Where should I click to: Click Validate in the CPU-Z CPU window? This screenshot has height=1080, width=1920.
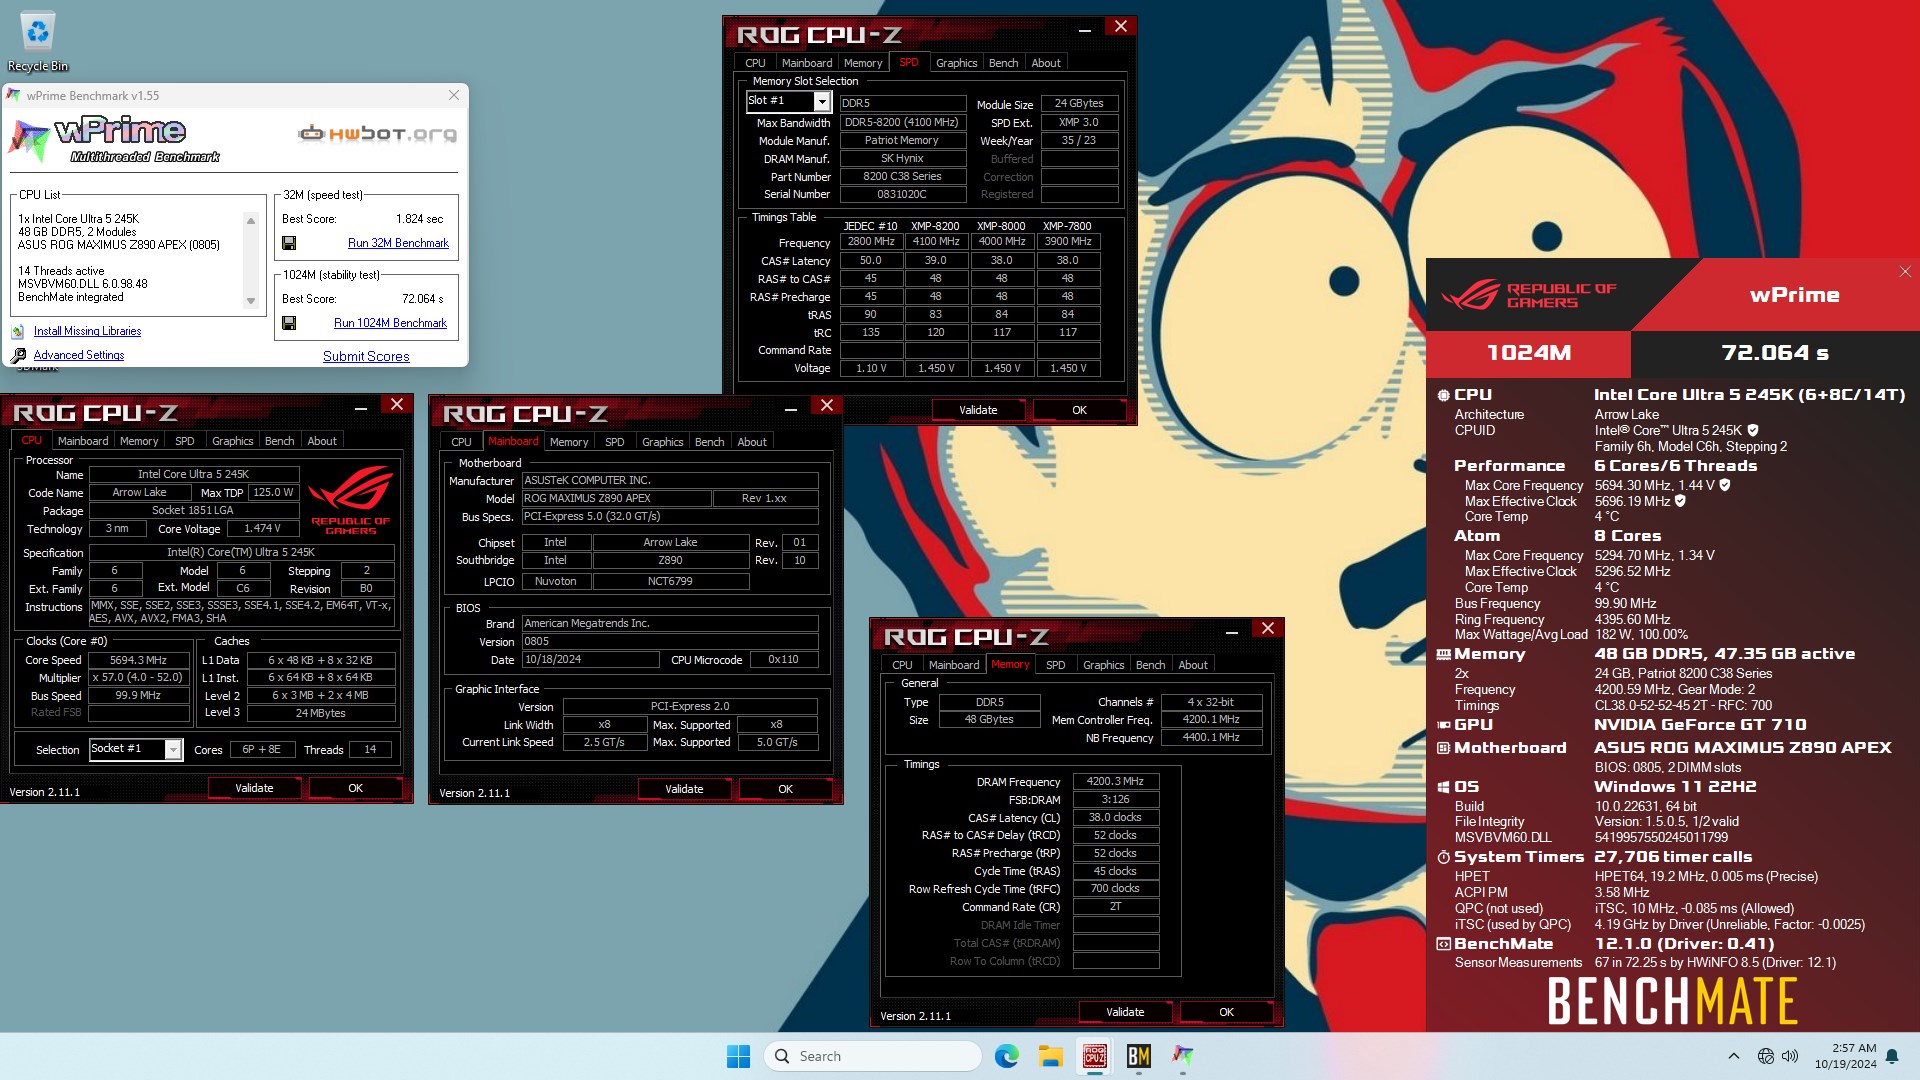coord(254,788)
